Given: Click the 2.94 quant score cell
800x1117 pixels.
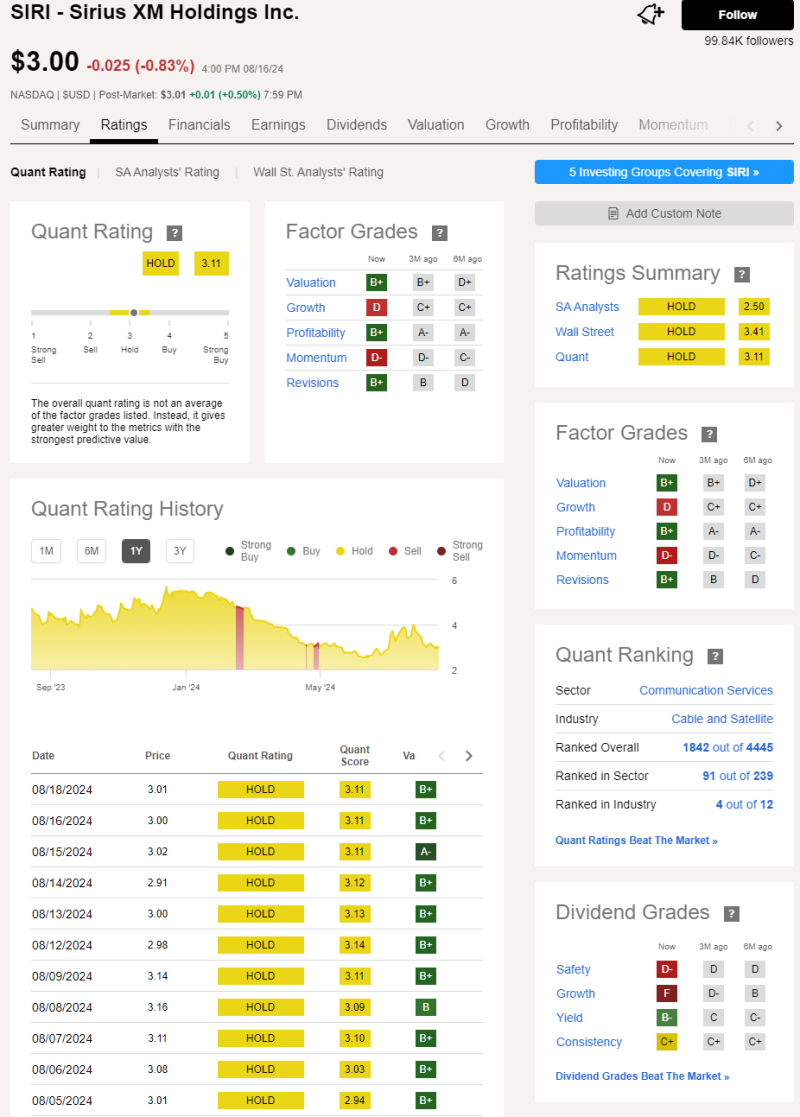Looking at the screenshot, I should pos(355,1101).
